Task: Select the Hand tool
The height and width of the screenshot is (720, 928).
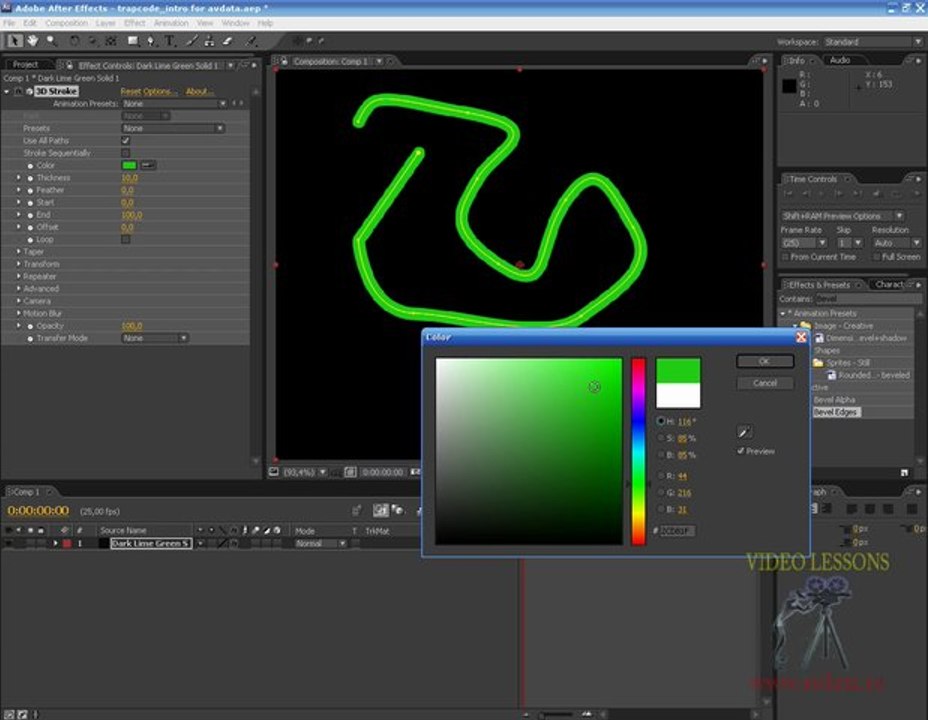Action: [x=33, y=41]
